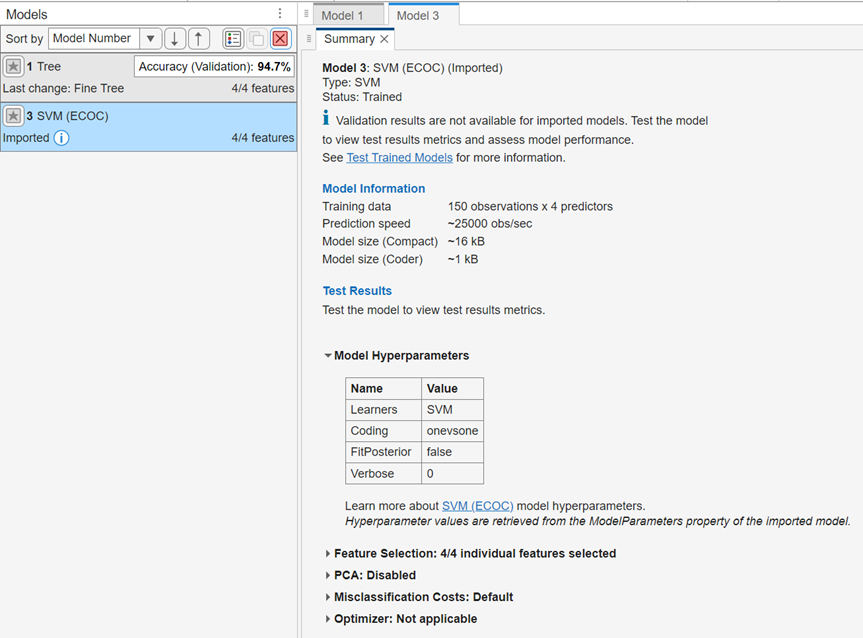Star the SVM (ECOC) model

point(13,115)
